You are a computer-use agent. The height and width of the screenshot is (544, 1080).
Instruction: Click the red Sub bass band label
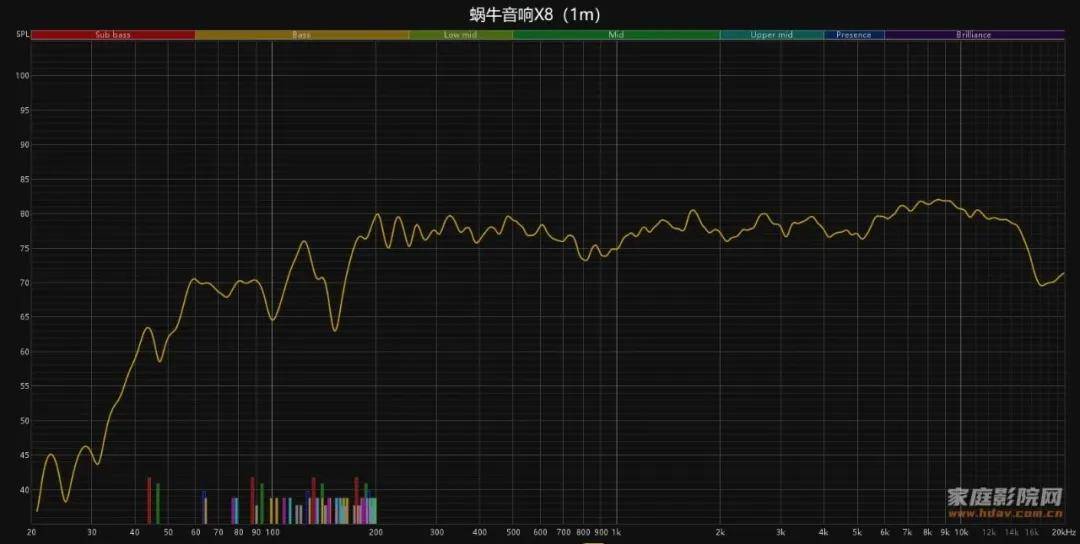click(x=113, y=35)
